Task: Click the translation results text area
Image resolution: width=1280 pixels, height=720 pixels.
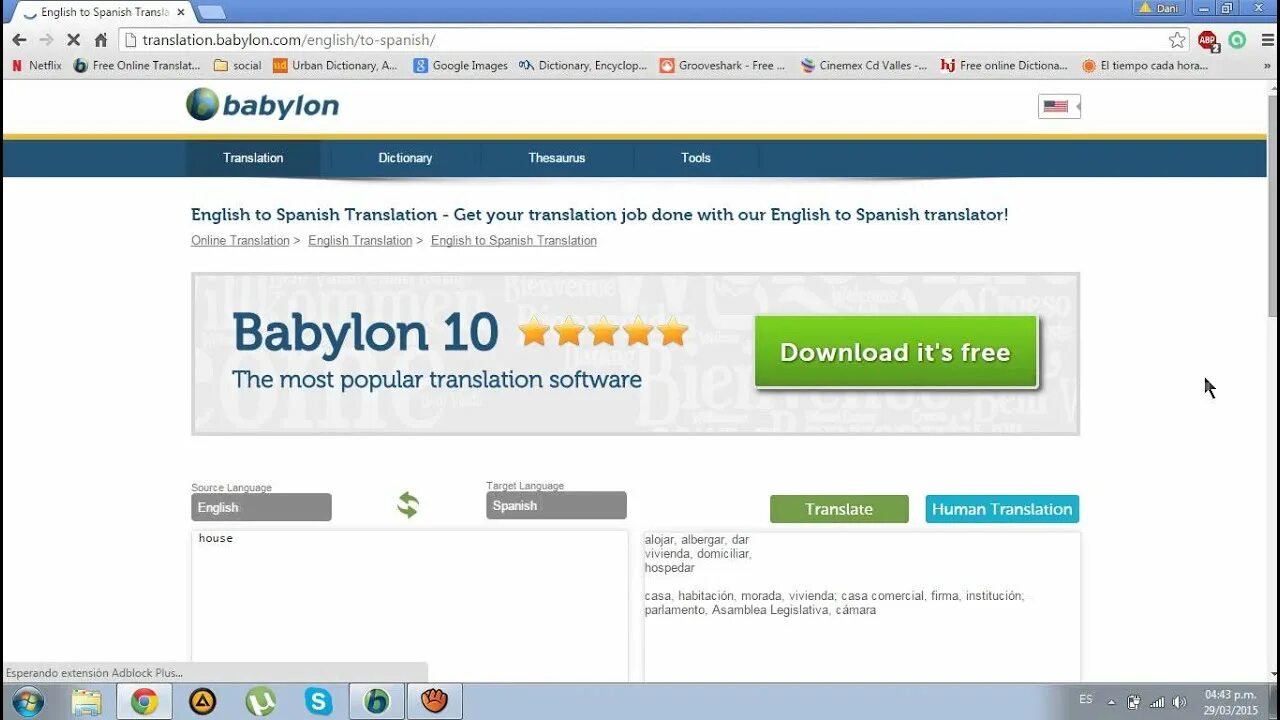Action: pos(862,606)
